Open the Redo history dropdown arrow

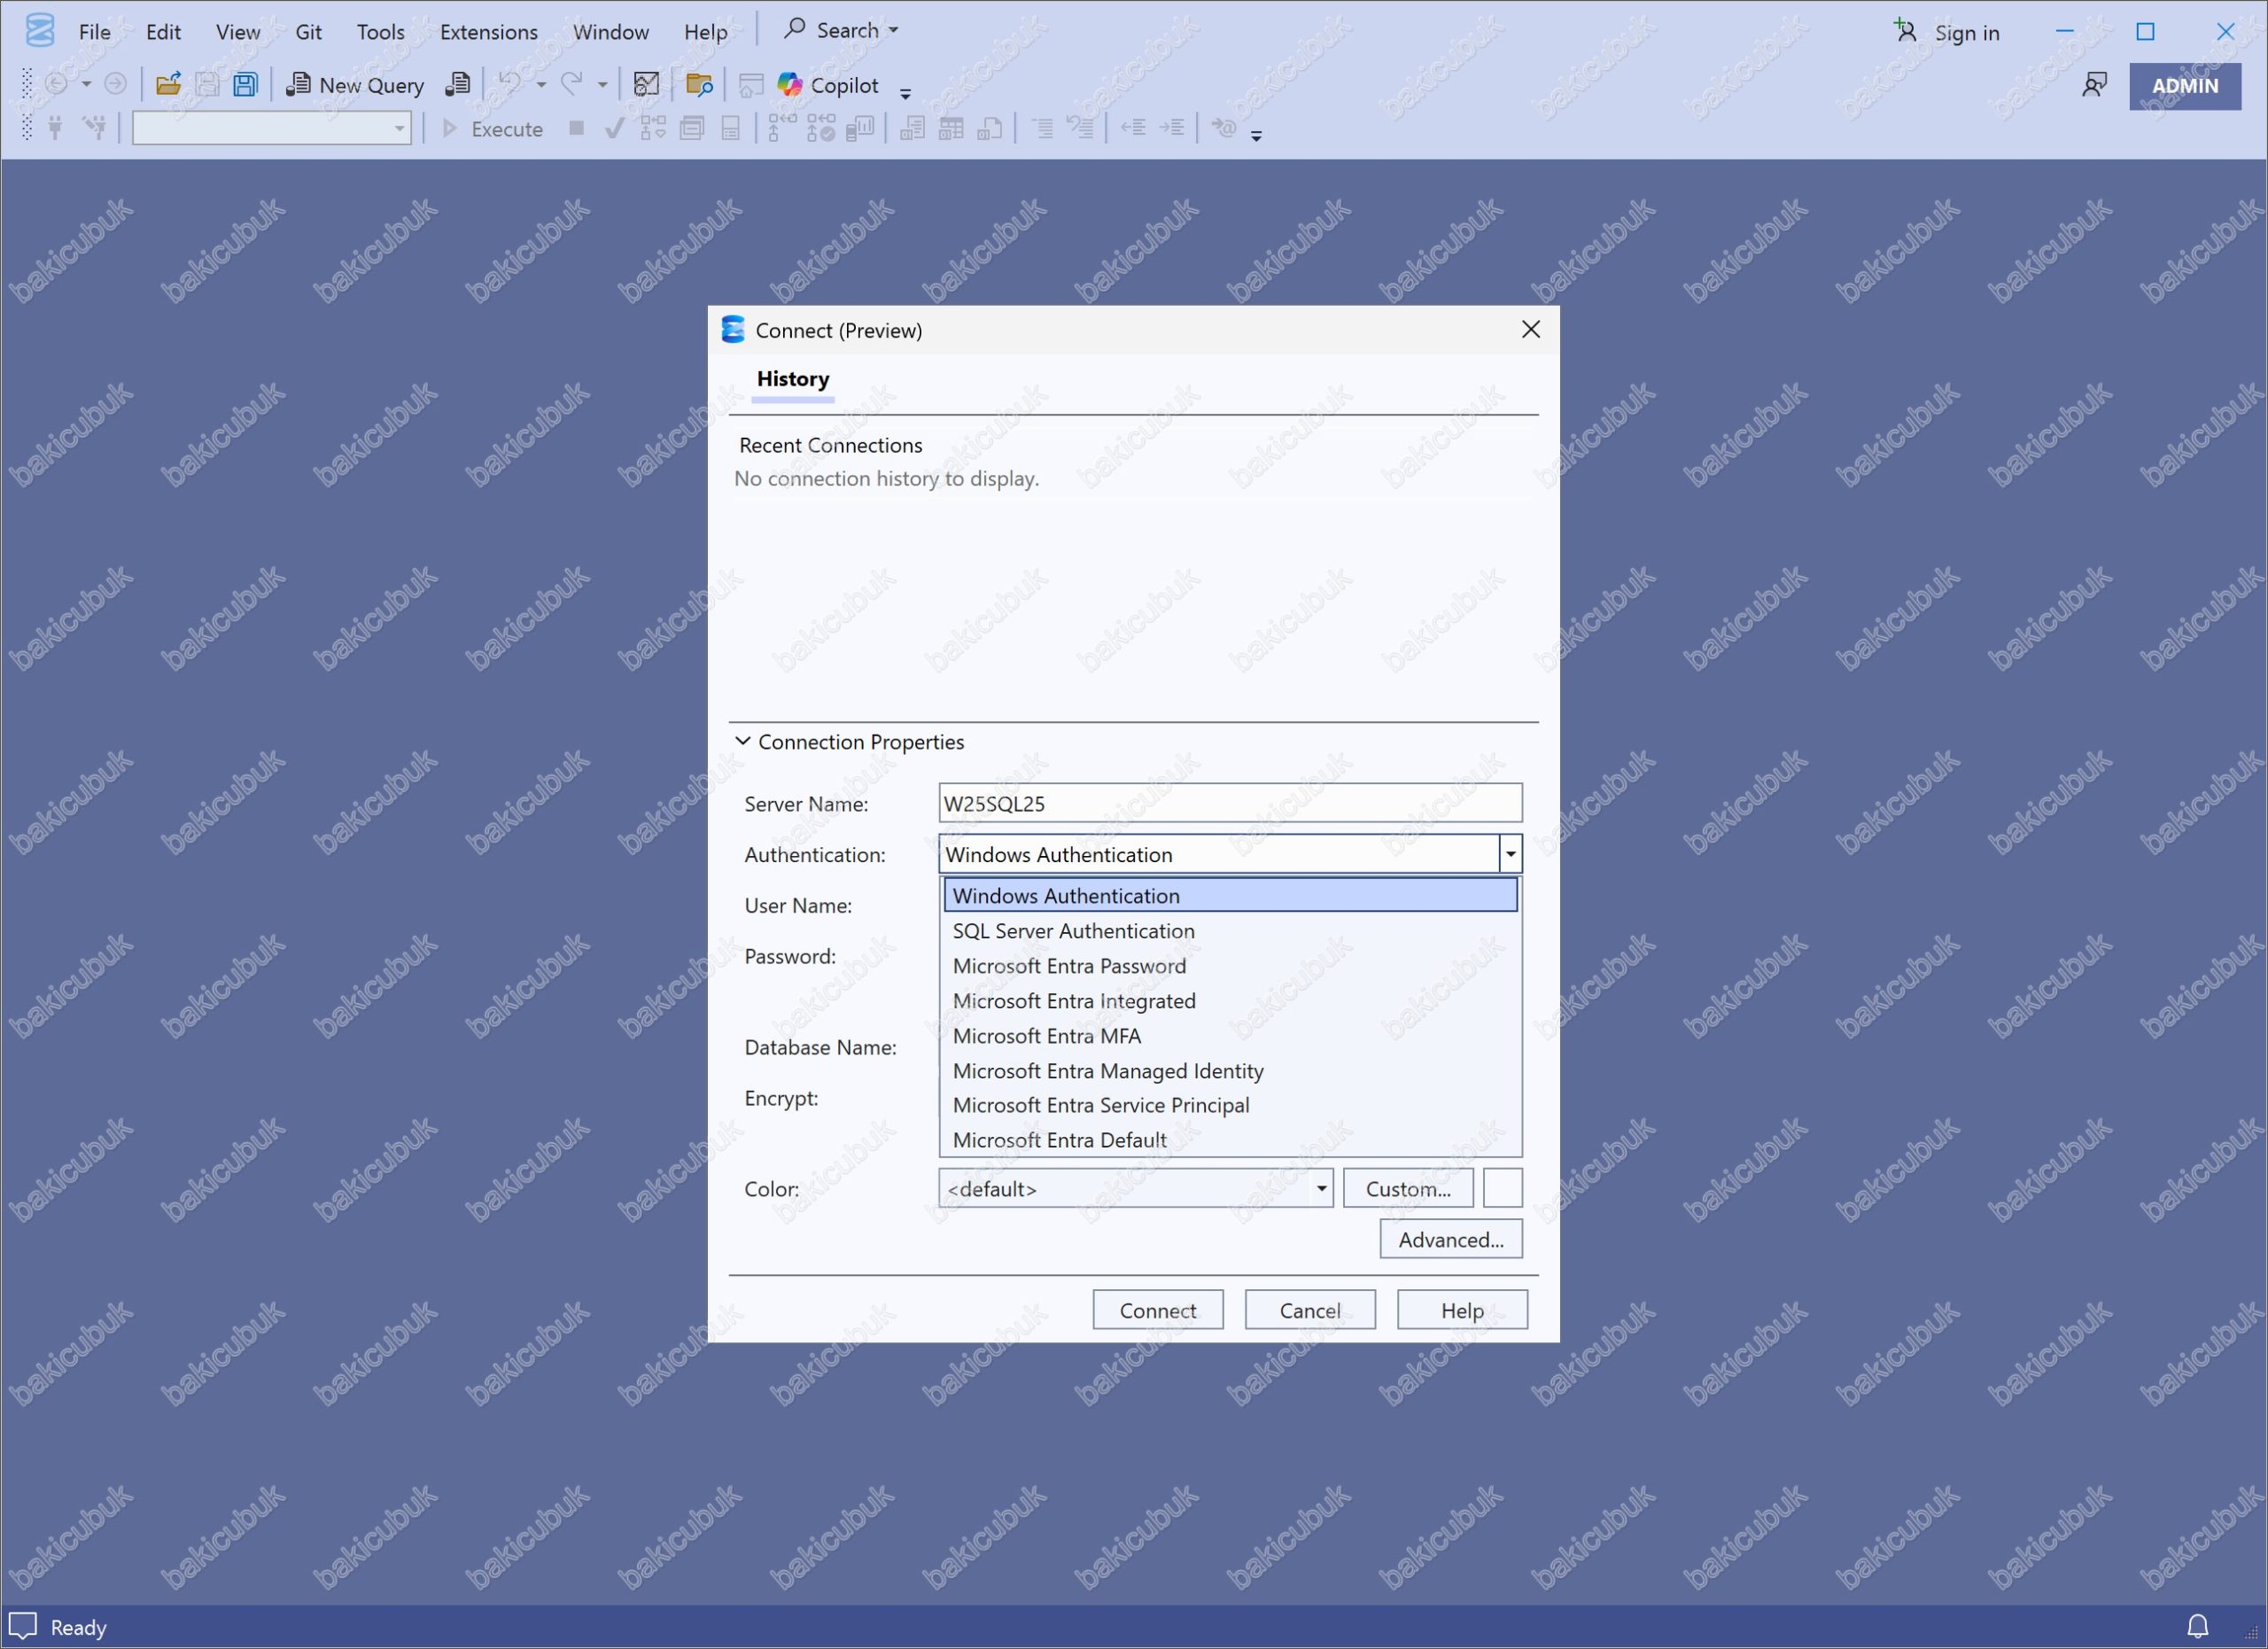coord(603,85)
